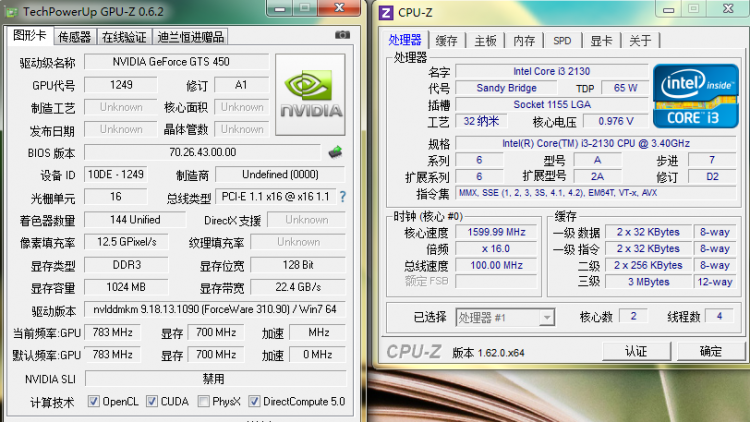The height and width of the screenshot is (422, 750).
Task: Open the 迪兰恒进赠品 tab in GPU-Z
Action: coord(190,37)
